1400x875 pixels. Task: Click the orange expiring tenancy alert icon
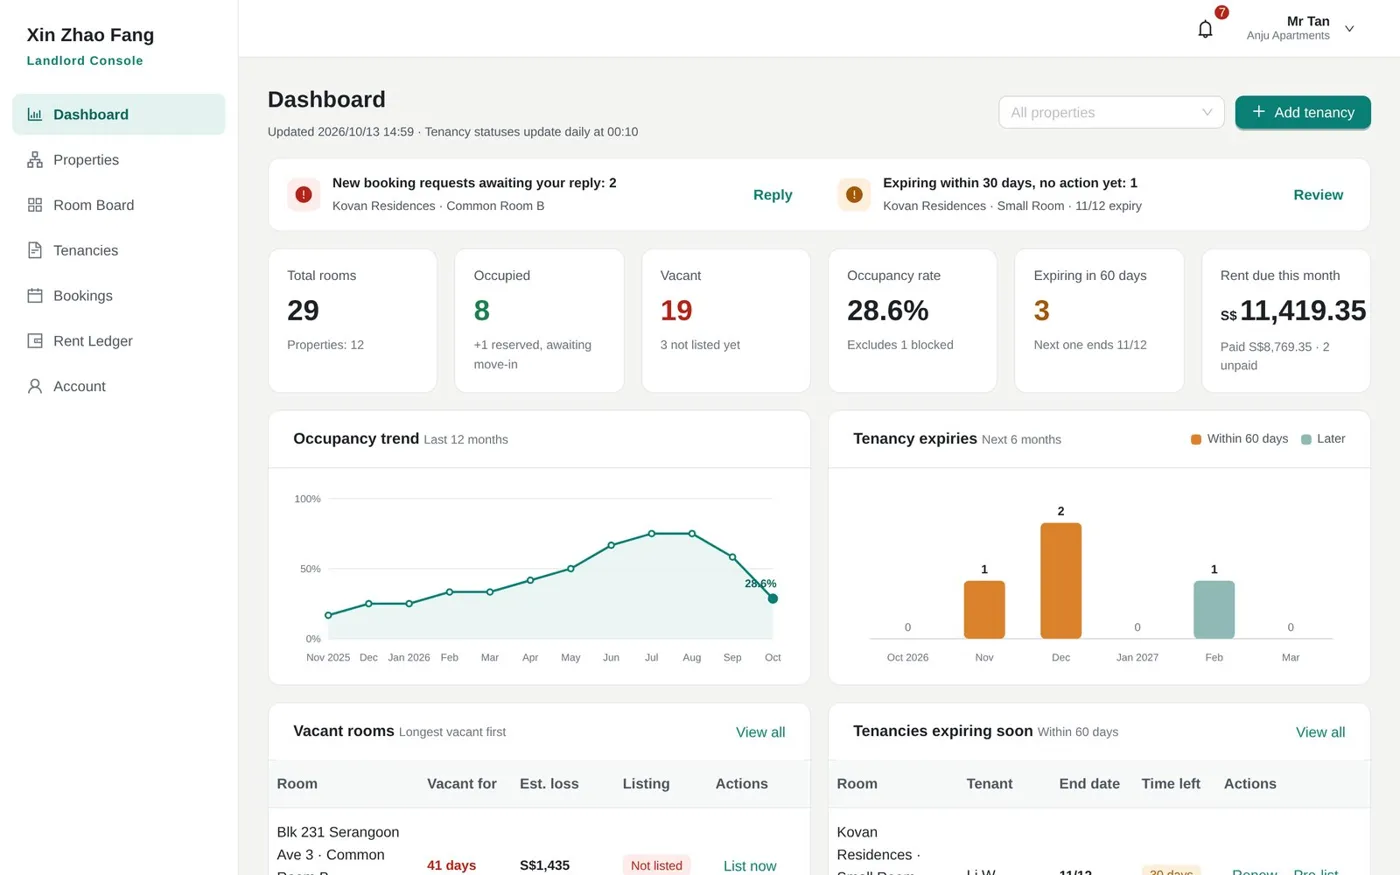click(854, 195)
